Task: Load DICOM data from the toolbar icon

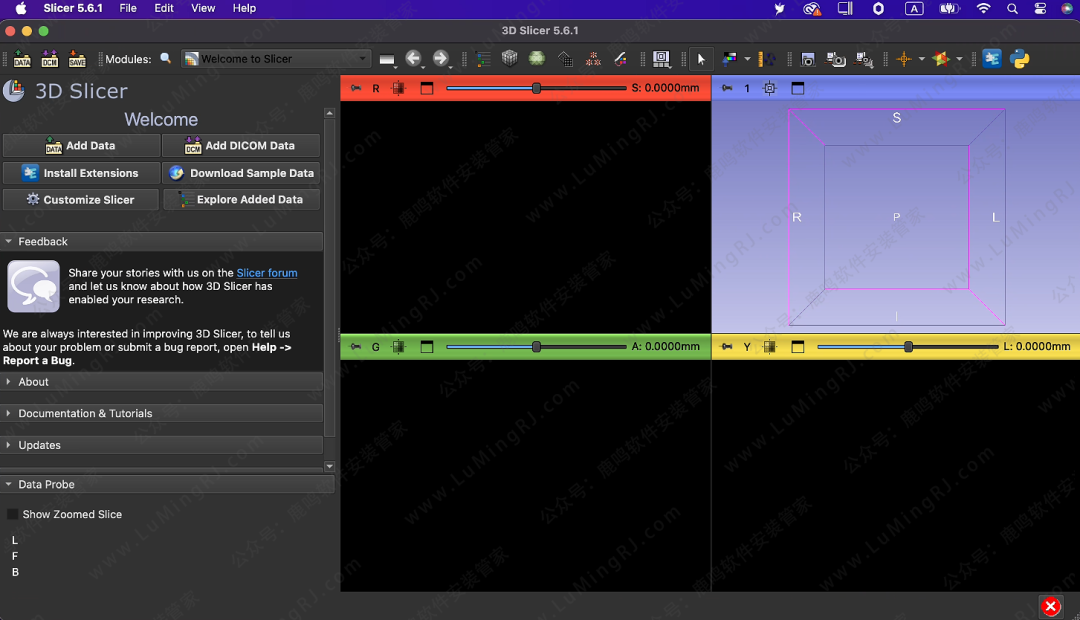Action: 49,59
